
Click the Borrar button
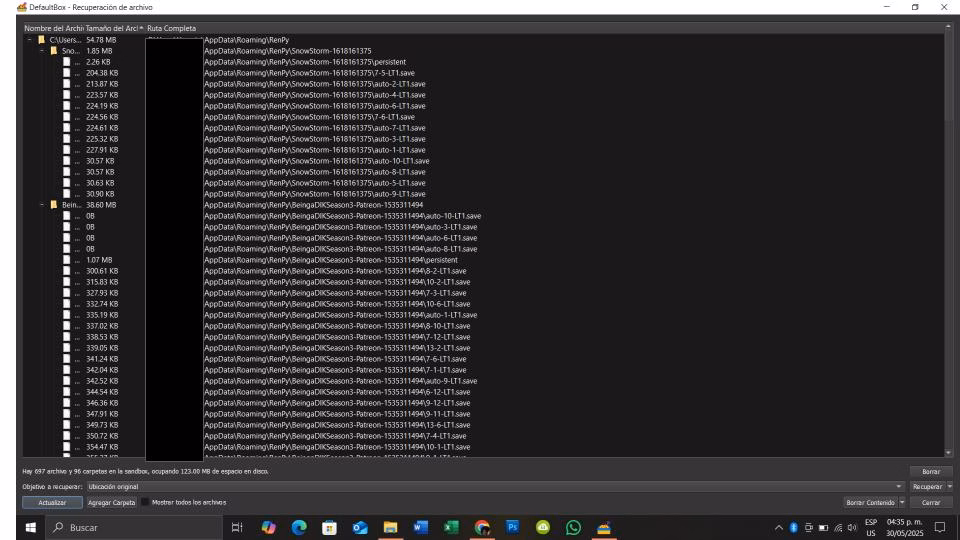pos(931,471)
